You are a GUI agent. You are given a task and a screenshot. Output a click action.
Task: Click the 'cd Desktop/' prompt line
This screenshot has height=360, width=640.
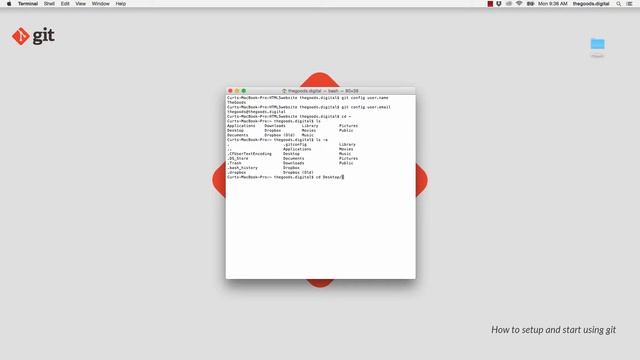click(x=286, y=177)
